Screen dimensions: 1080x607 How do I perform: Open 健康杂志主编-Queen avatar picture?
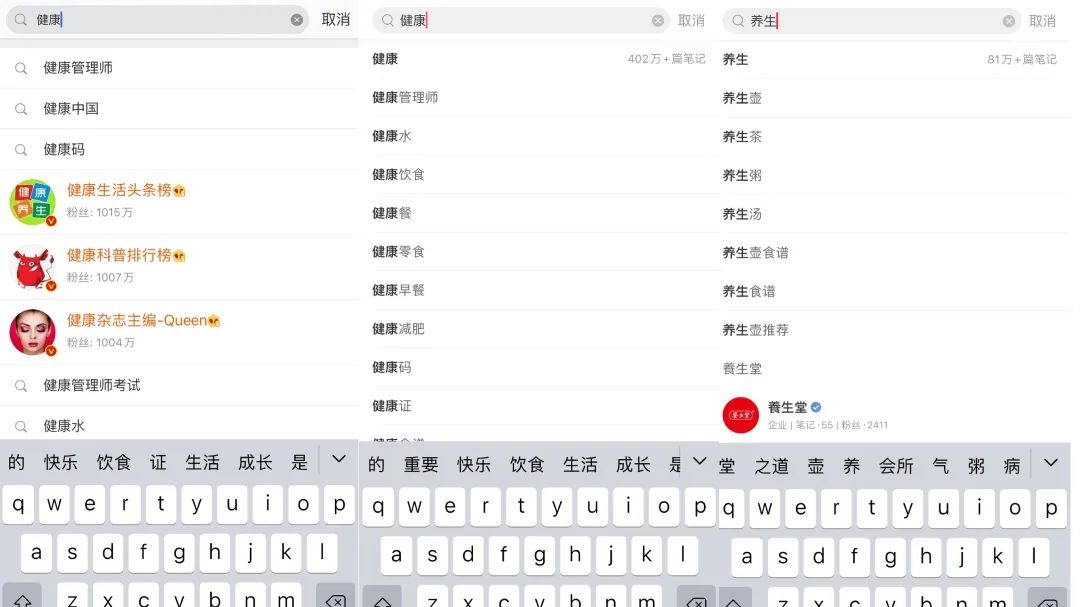coord(32,332)
